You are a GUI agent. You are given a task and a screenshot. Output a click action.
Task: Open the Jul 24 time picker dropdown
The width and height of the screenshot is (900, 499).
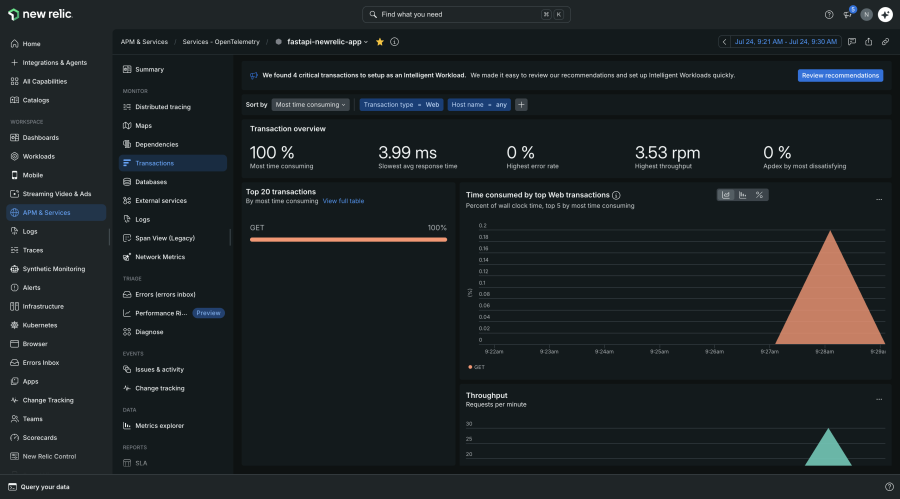(x=785, y=42)
